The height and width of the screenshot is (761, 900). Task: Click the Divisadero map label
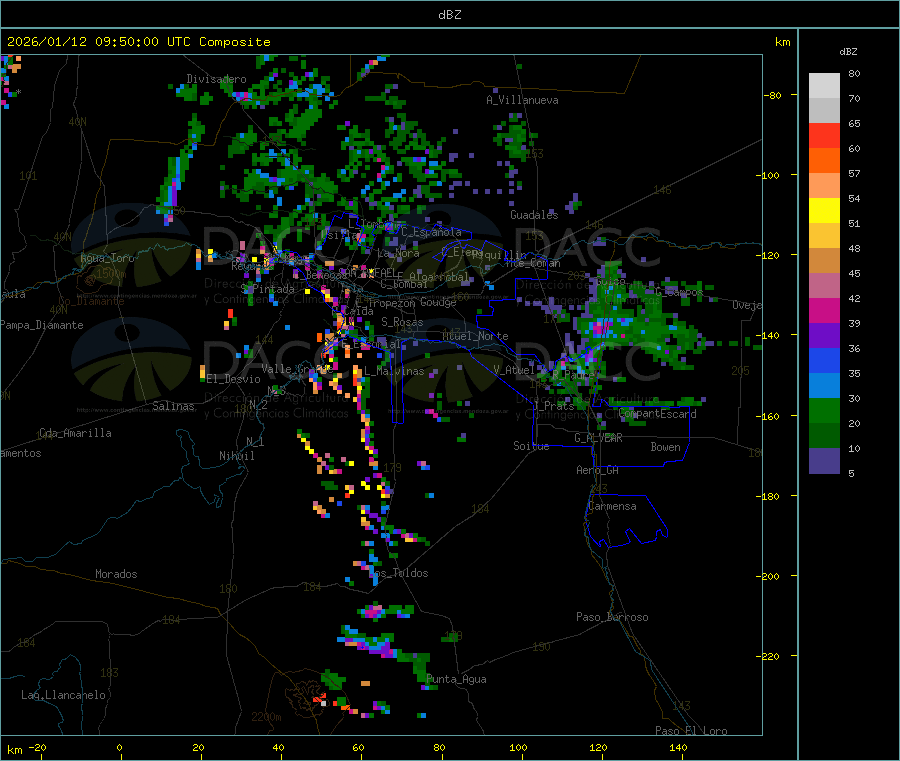click(216, 79)
